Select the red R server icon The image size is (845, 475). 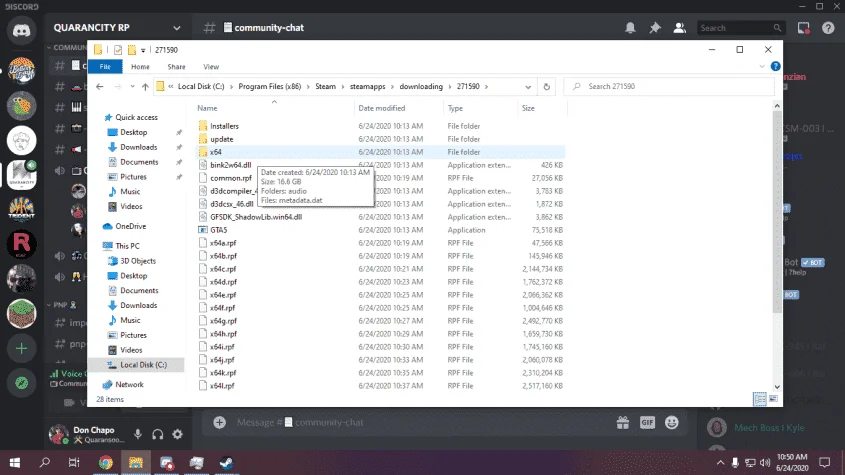tap(22, 244)
